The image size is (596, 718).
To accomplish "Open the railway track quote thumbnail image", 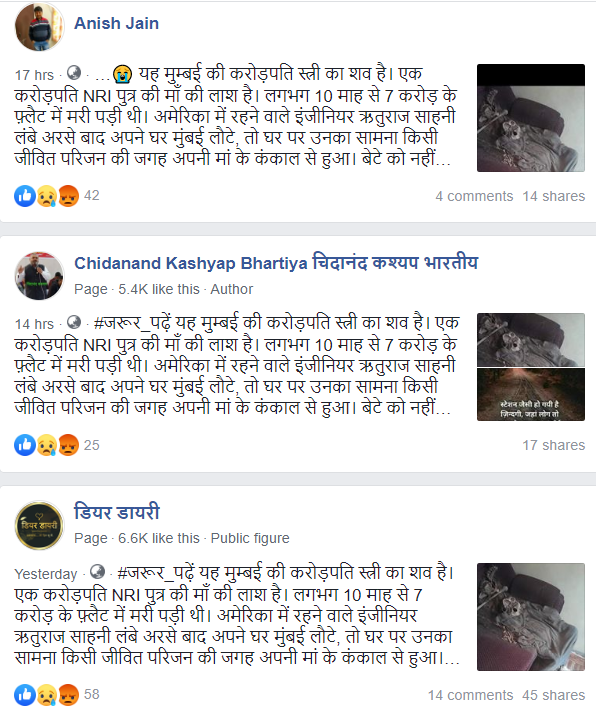I will click(x=531, y=395).
